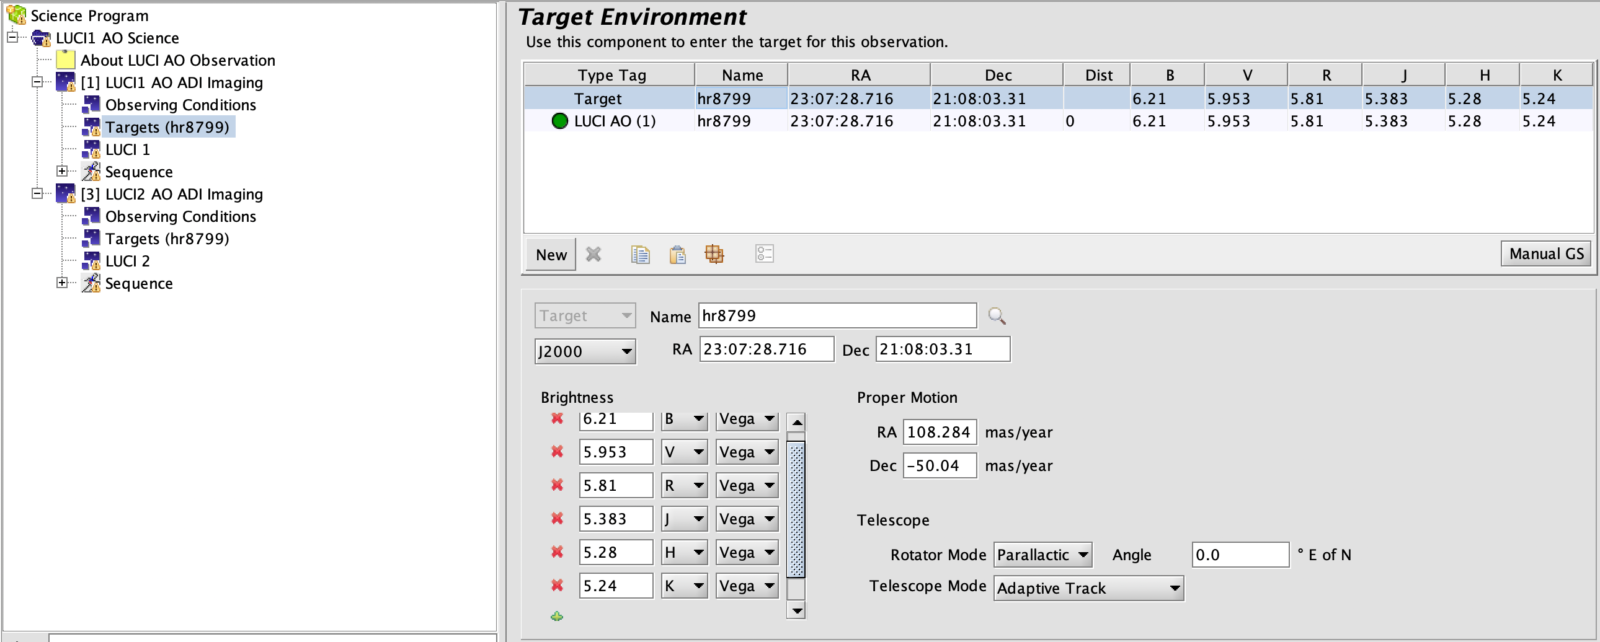Click the Observing Conditions icon under LUCI1 AO ADI Imaging

(x=91, y=105)
